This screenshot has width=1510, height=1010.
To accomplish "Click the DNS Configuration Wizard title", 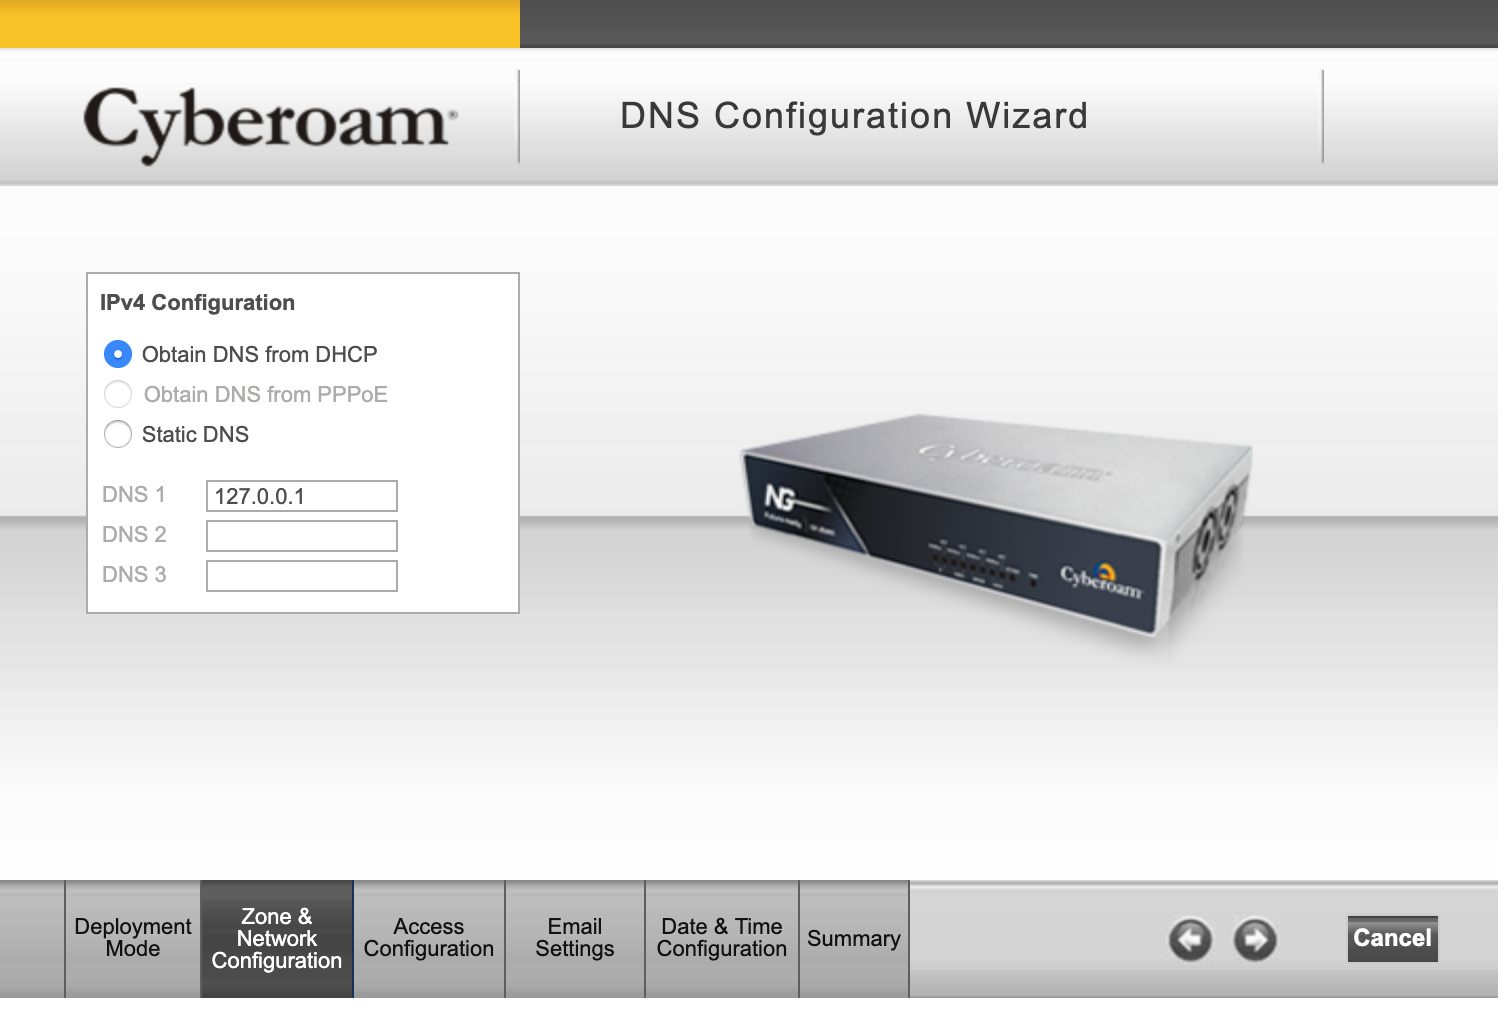I will tap(853, 116).
